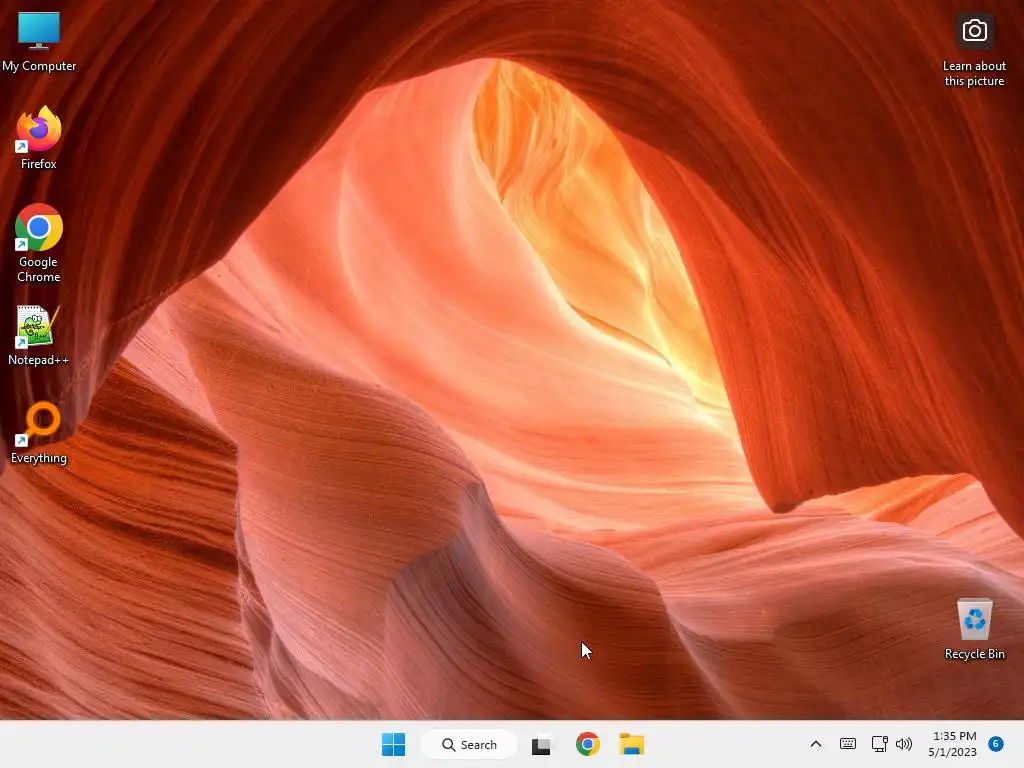Launch Chrome from the taskbar

pos(588,744)
